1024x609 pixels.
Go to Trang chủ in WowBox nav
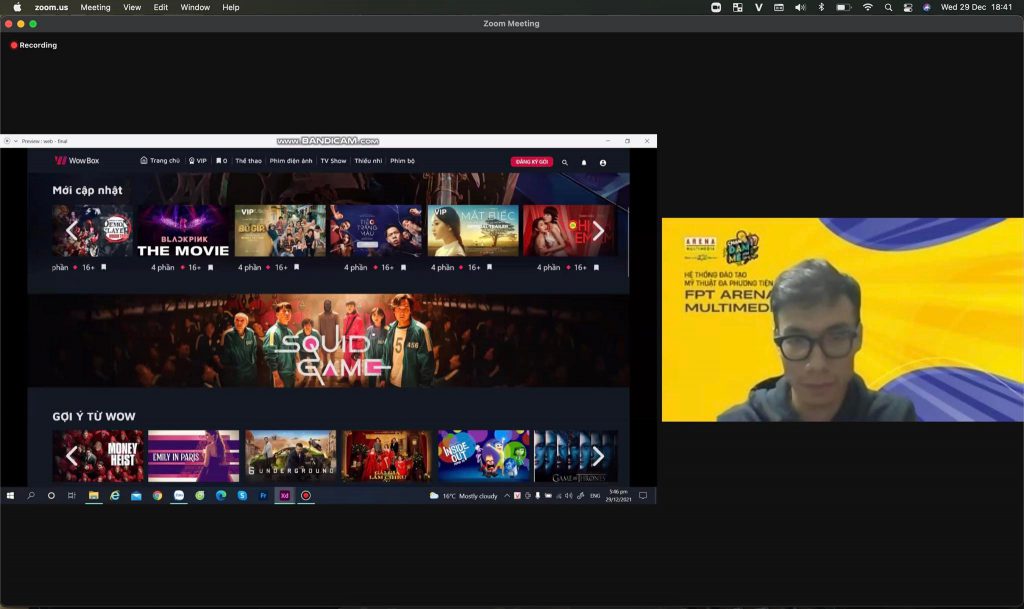coord(160,161)
